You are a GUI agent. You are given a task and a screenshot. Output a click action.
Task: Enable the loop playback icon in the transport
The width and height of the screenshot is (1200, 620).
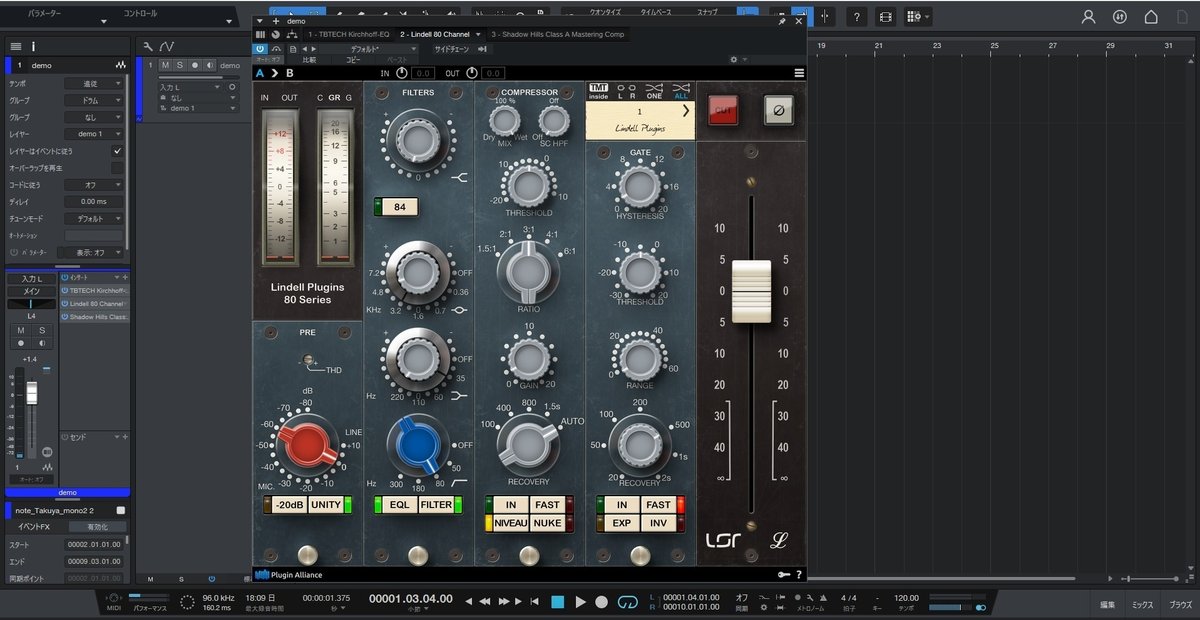pyautogui.click(x=629, y=601)
